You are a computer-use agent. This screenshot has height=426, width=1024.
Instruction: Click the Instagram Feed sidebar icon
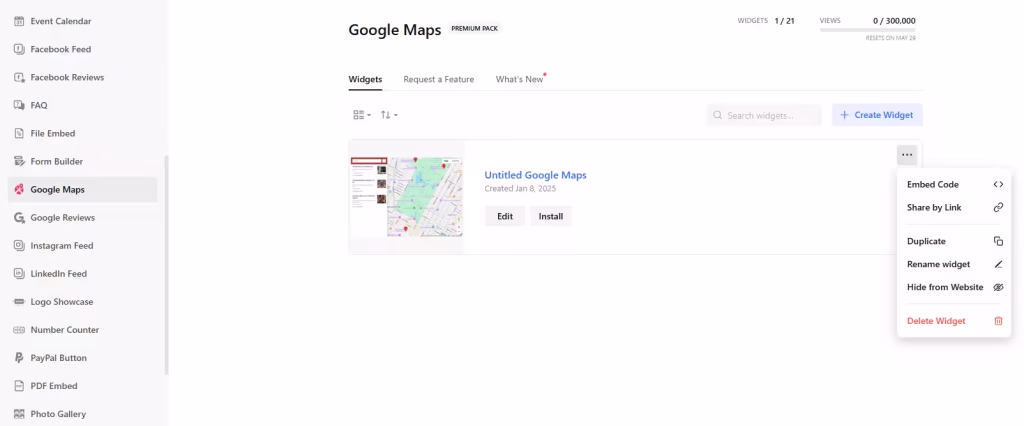coord(20,246)
